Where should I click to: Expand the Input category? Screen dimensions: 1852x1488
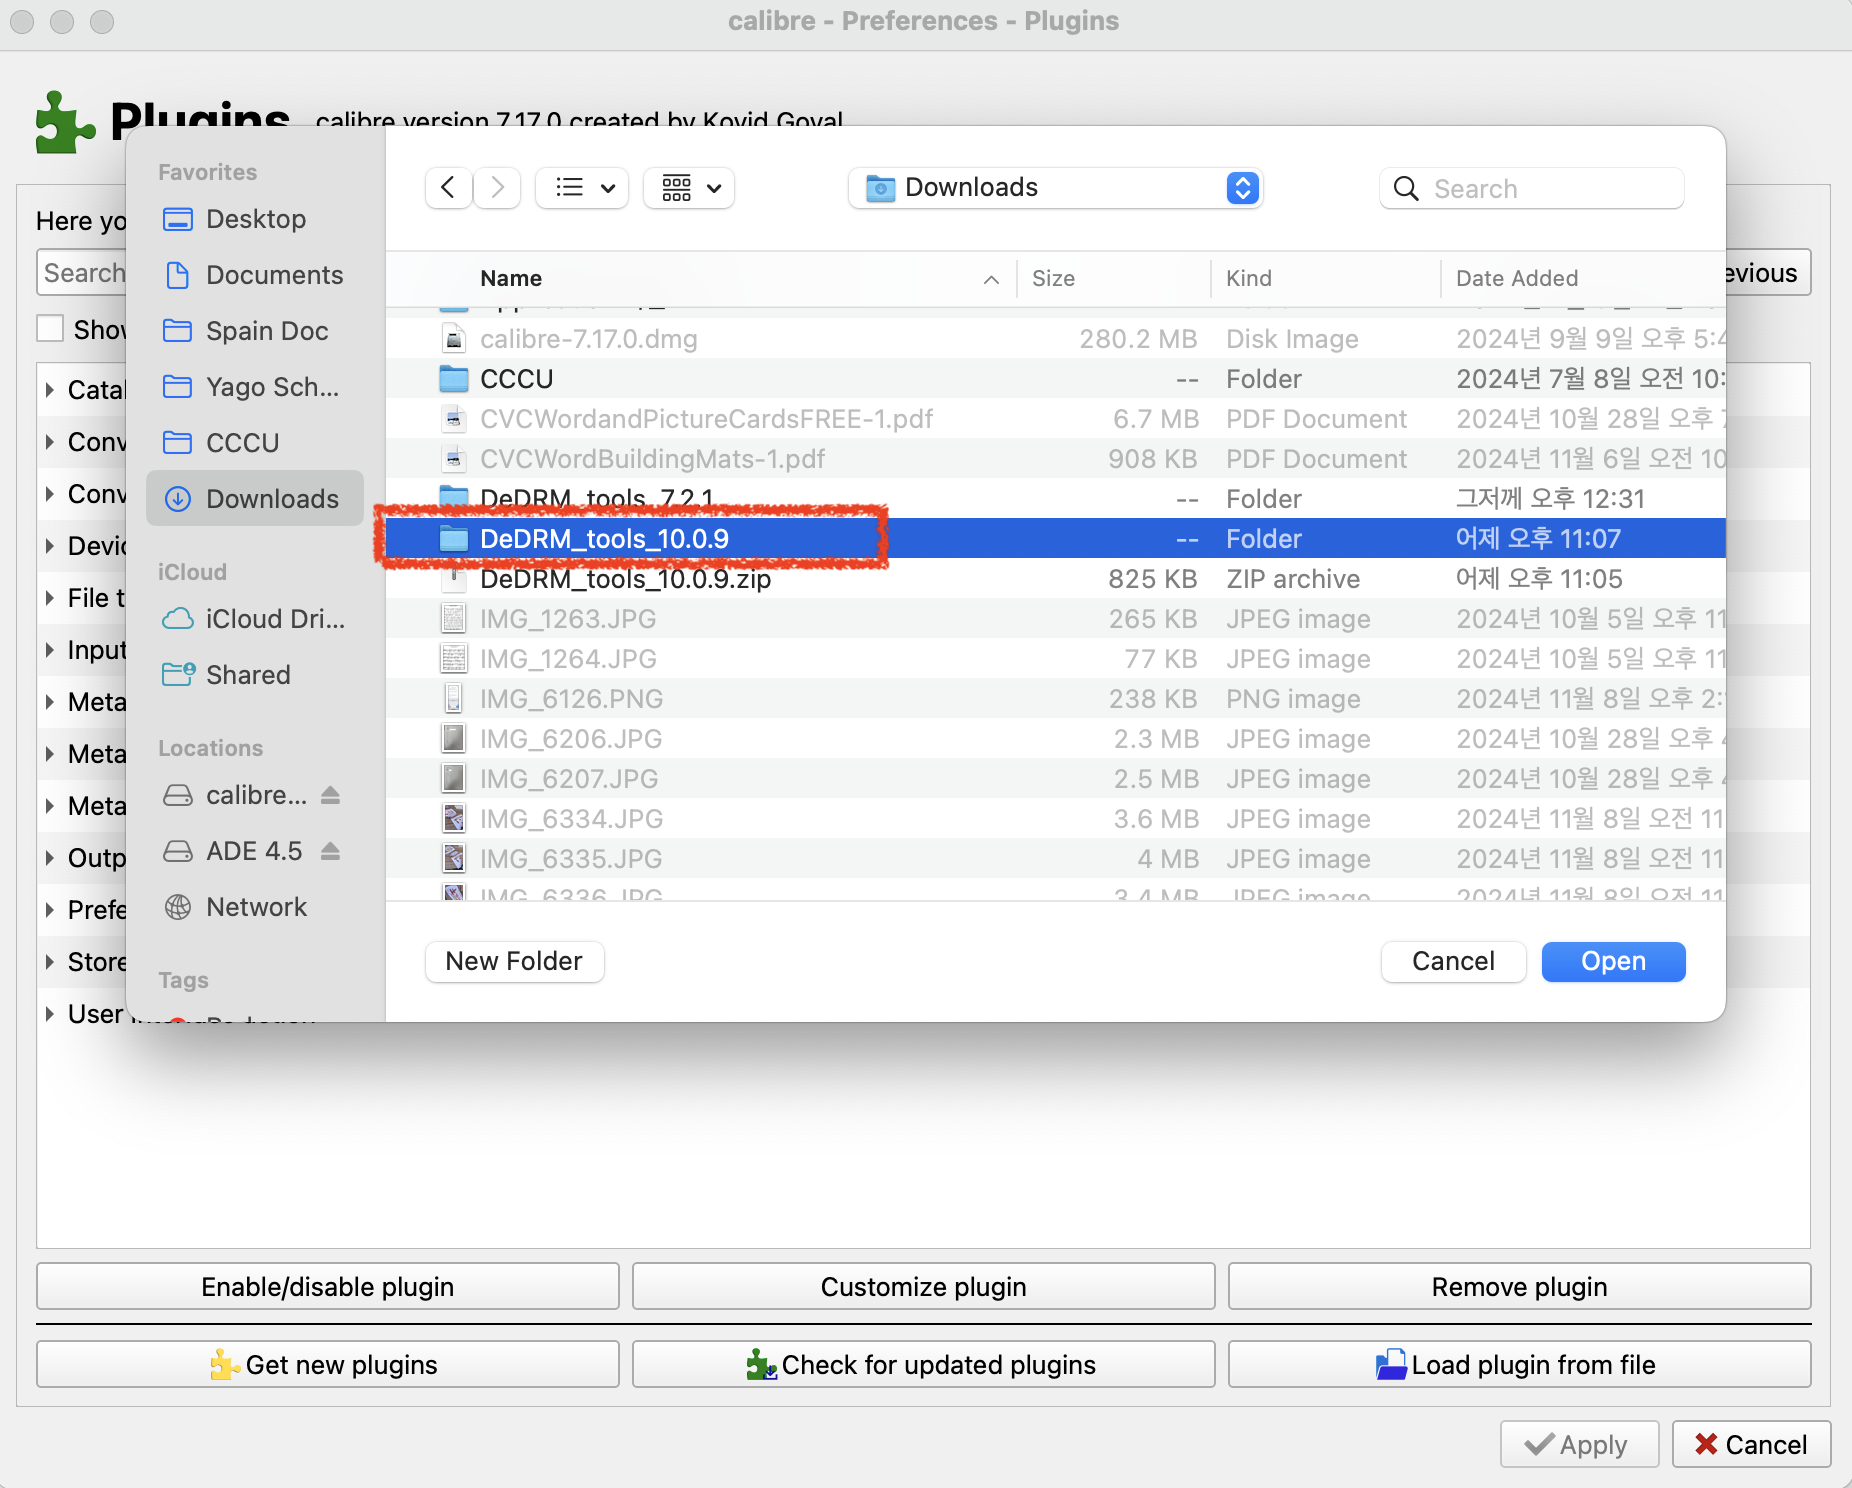49,650
